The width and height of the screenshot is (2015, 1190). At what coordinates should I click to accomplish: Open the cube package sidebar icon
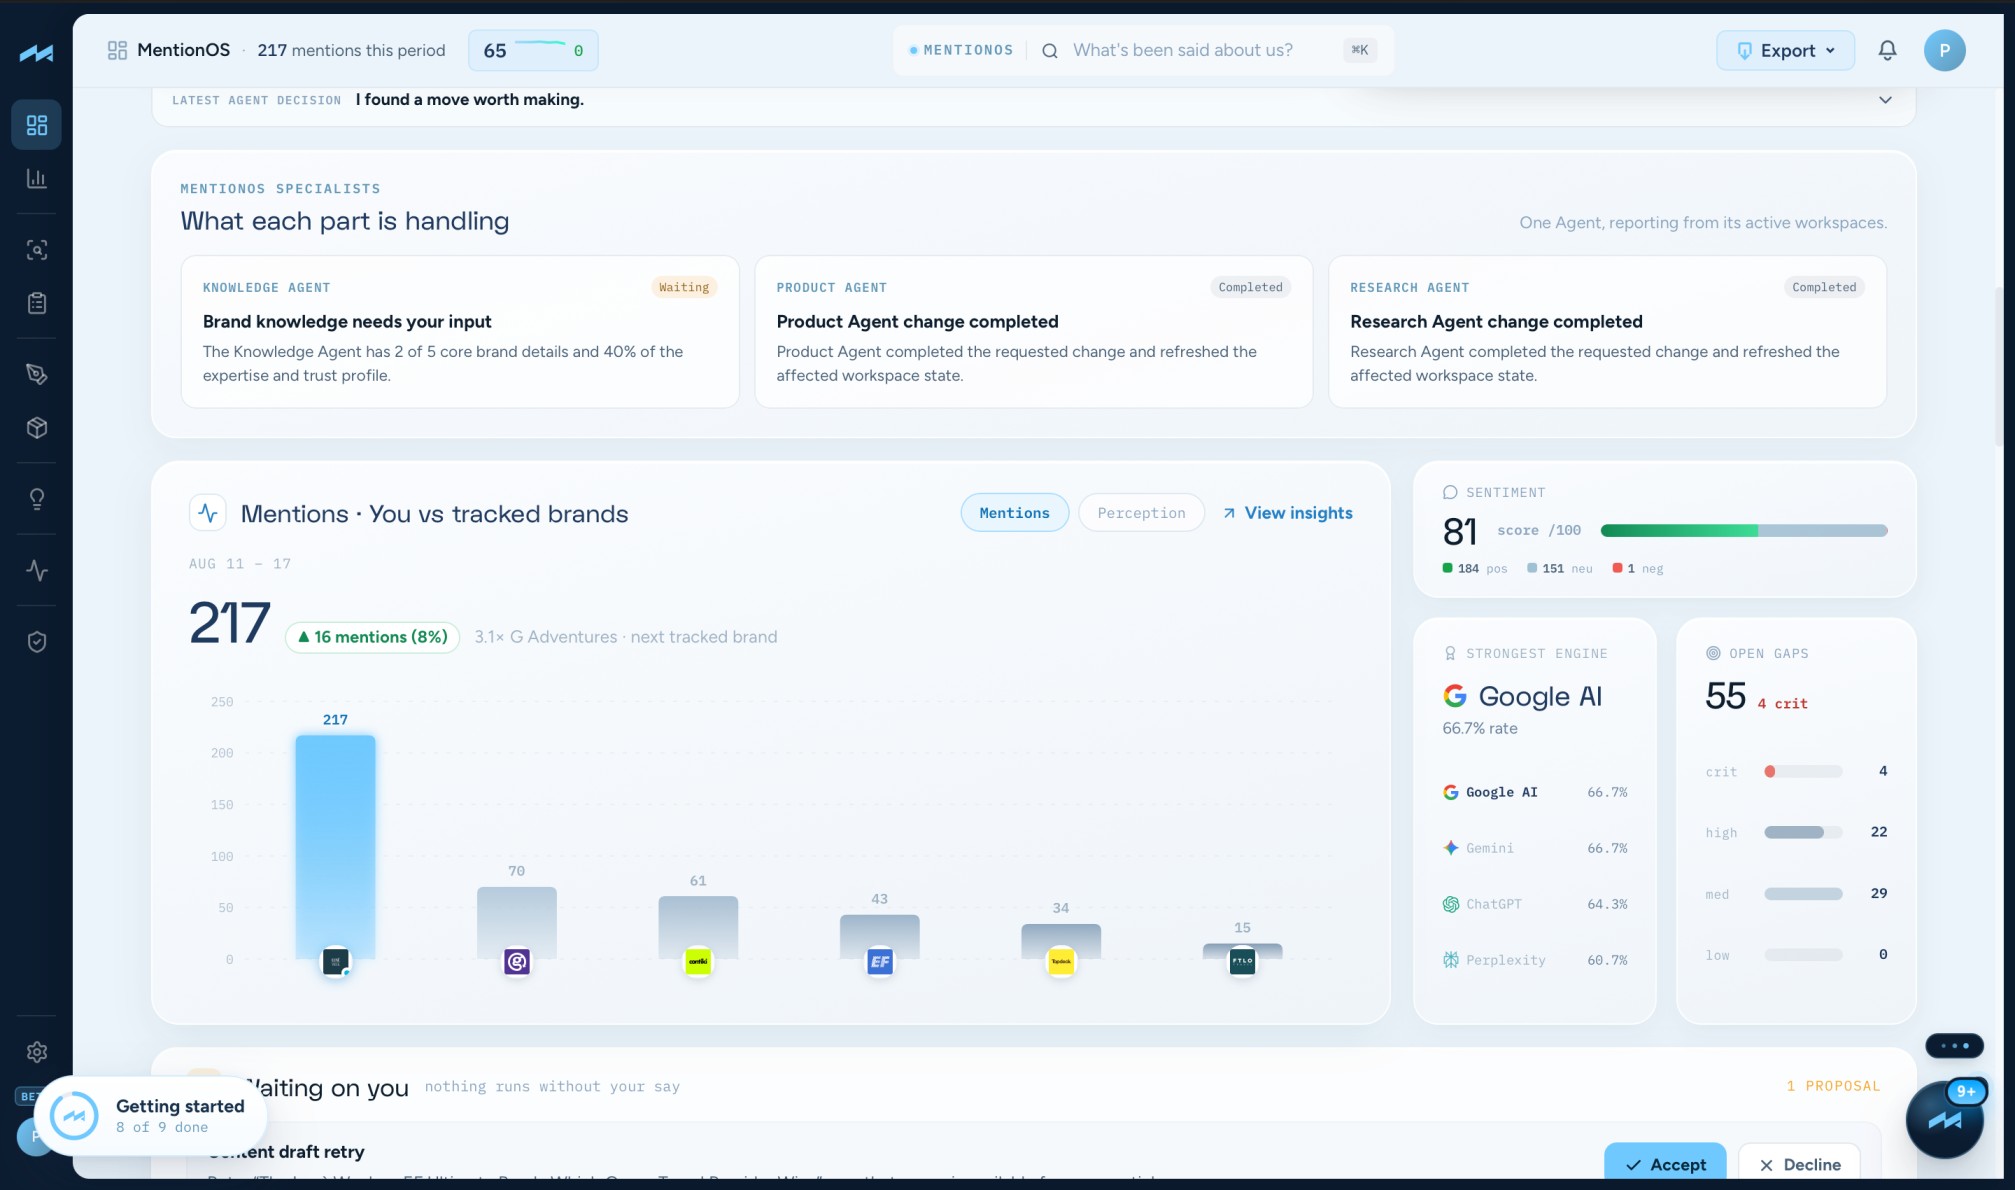[x=37, y=428]
